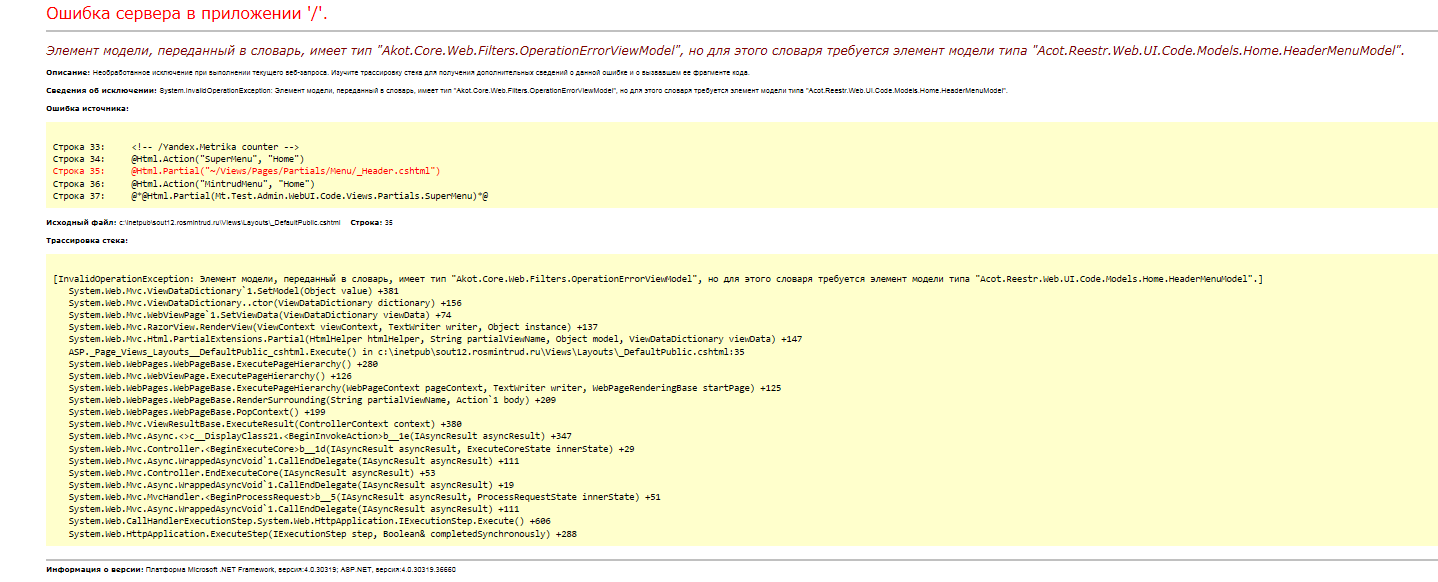Screen dimensions: 1438x582
Task: Click the 'Описание:' label
Action: pyautogui.click(x=66, y=73)
